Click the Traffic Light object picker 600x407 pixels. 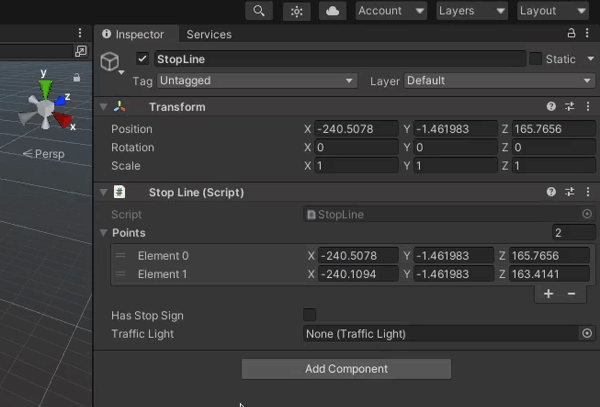click(x=586, y=333)
